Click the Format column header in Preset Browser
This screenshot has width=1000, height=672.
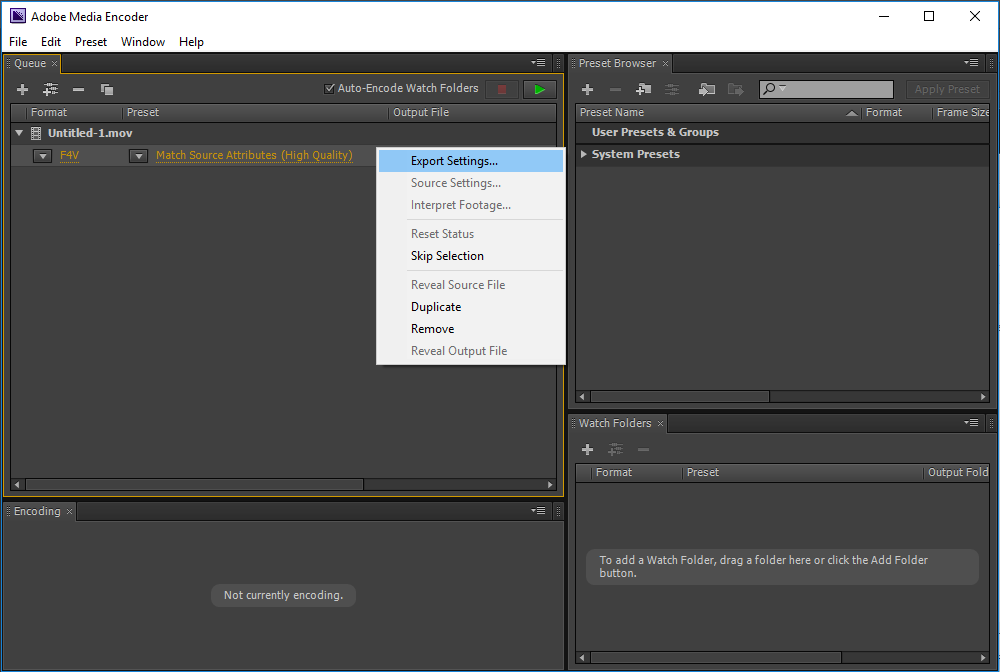point(896,112)
